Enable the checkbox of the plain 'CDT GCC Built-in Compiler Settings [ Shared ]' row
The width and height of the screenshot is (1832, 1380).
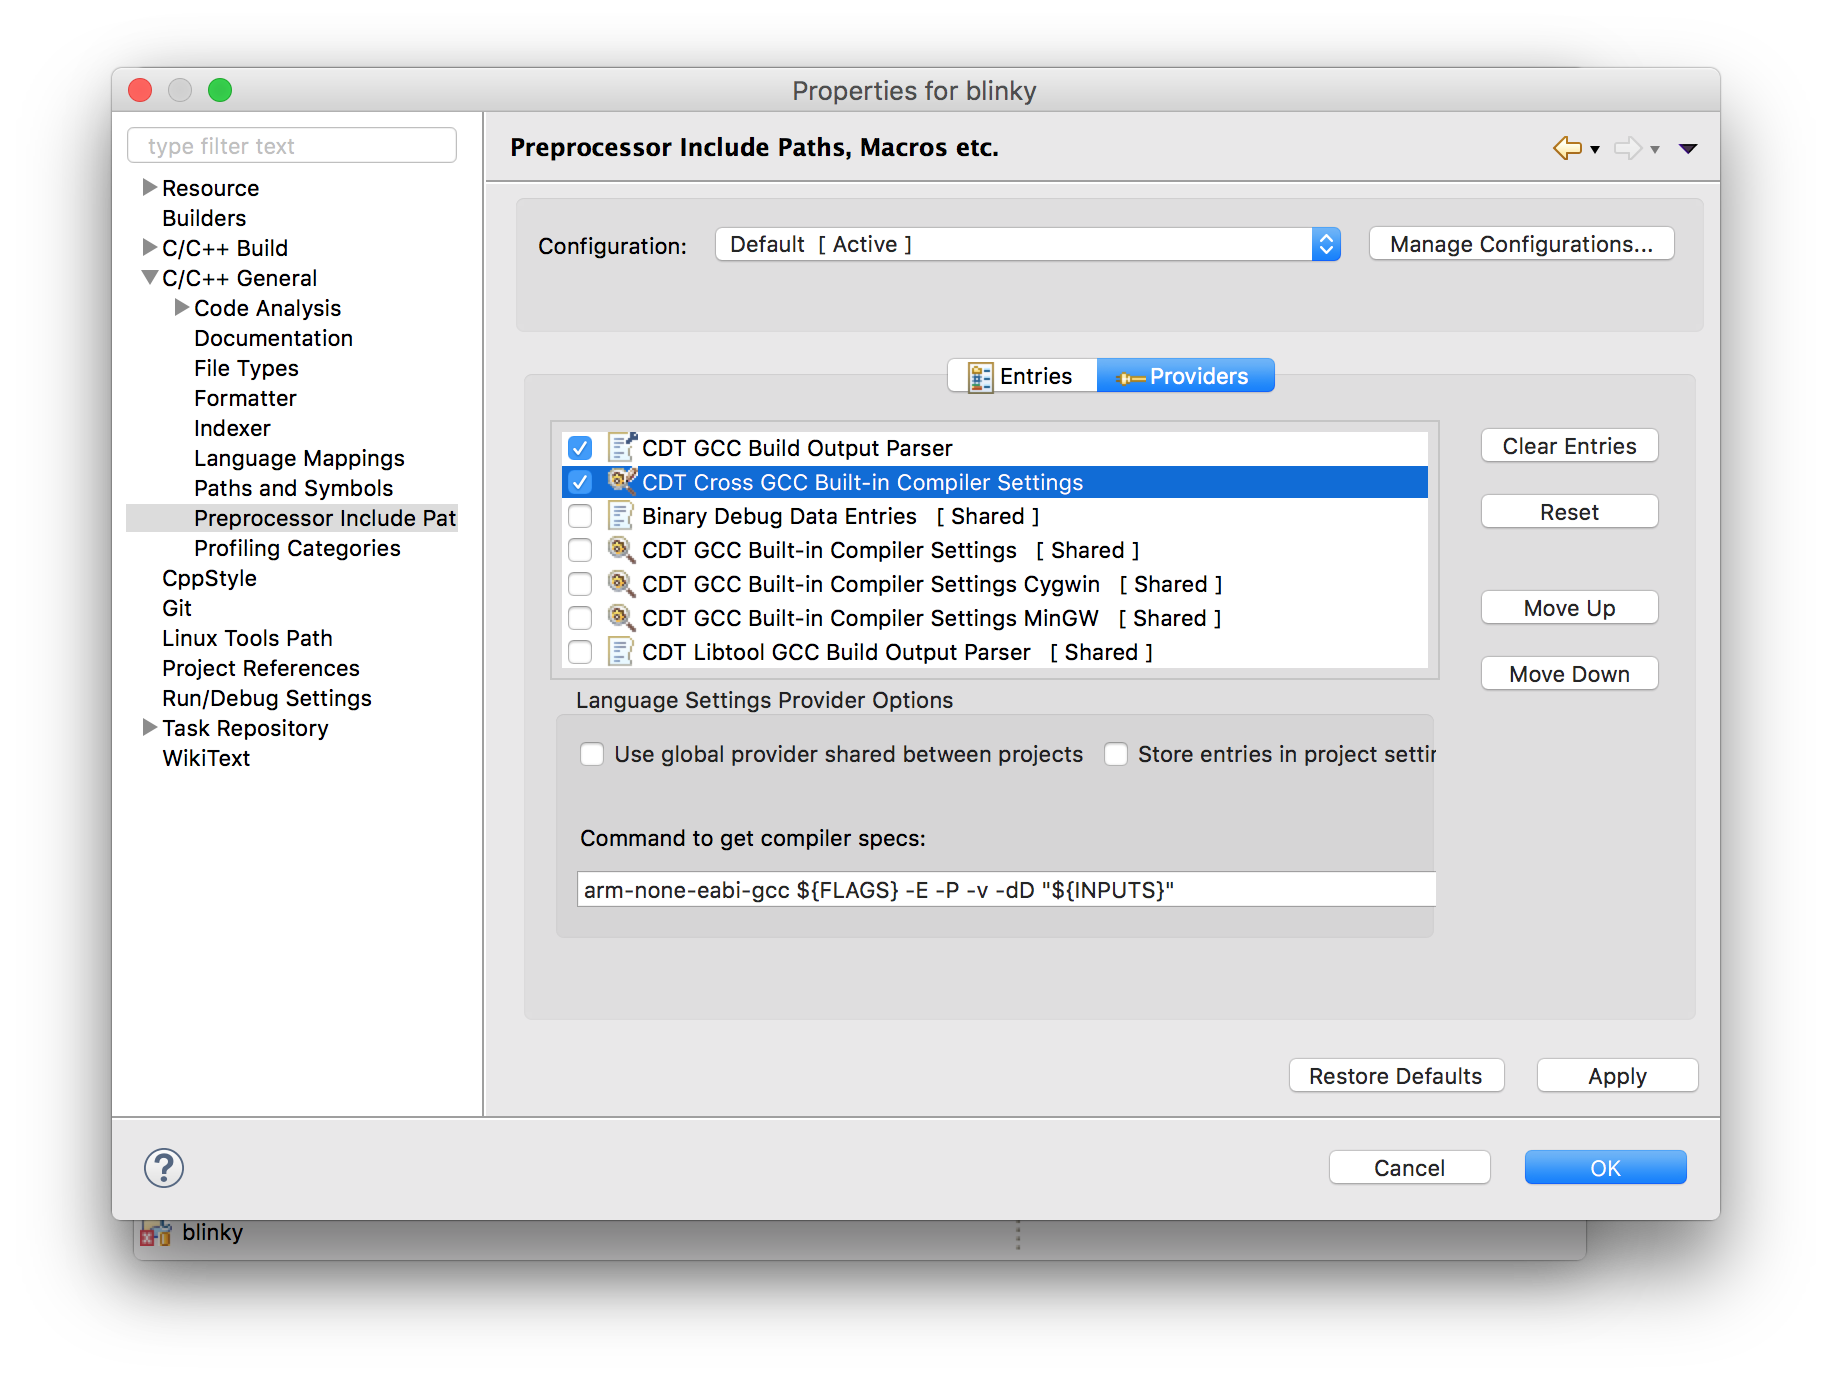[580, 550]
